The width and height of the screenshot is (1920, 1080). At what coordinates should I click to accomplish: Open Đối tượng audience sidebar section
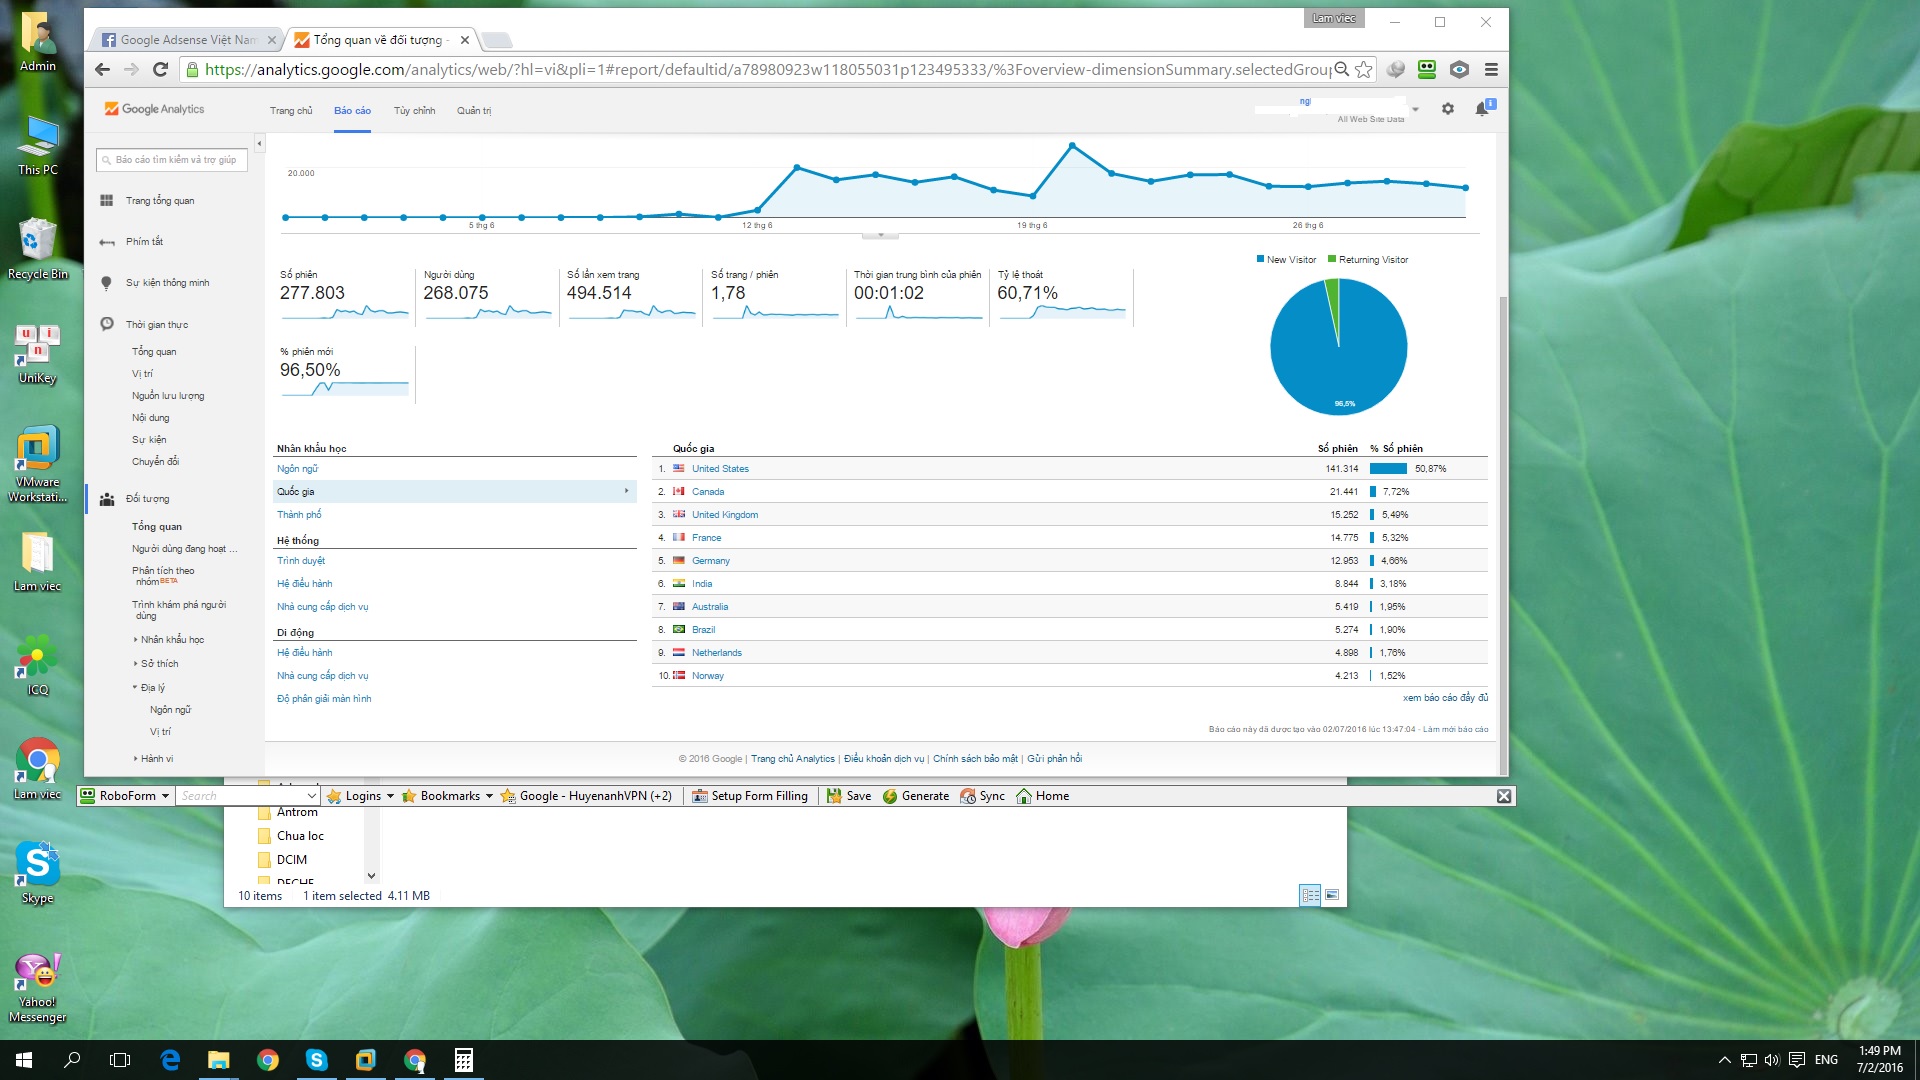pyautogui.click(x=147, y=499)
